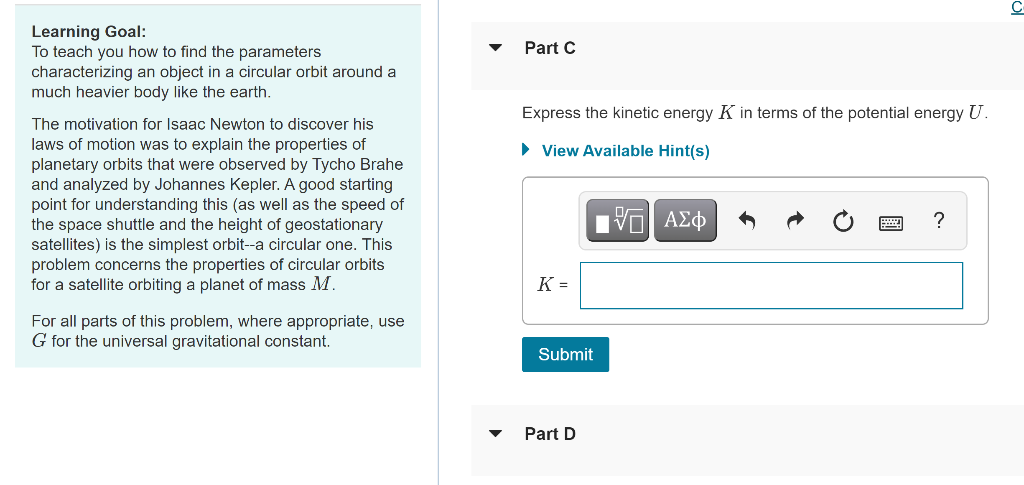Click the redo arrow icon

point(795,221)
